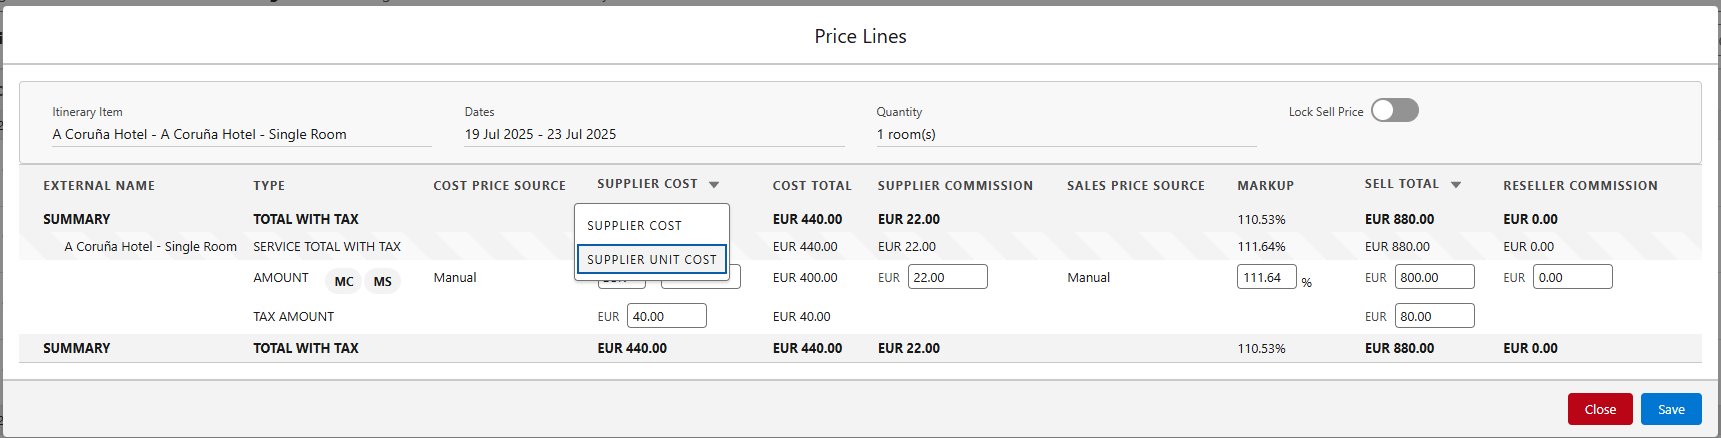Screen dimensions: 1721x438
Task: Click the markup percentage 111.64 field
Action: [x=1265, y=278]
